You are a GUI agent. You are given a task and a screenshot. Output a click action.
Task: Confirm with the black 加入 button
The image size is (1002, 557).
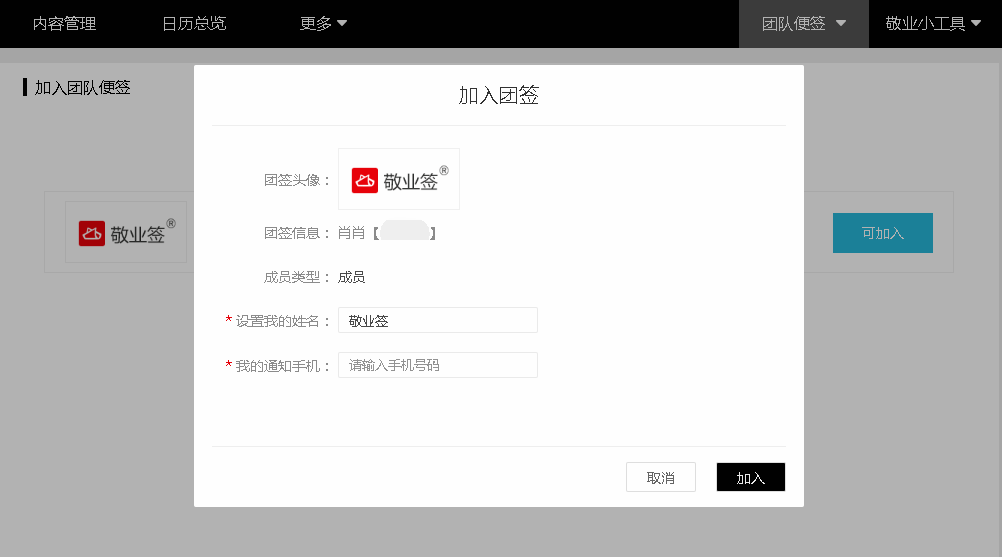click(750, 478)
